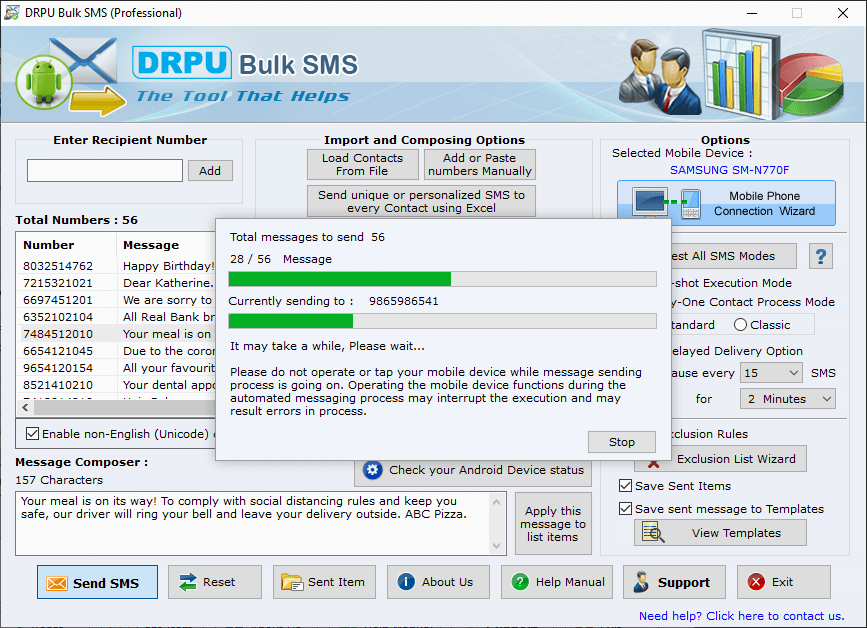Select row with number 6697451201
This screenshot has width=867, height=628.
point(117,300)
